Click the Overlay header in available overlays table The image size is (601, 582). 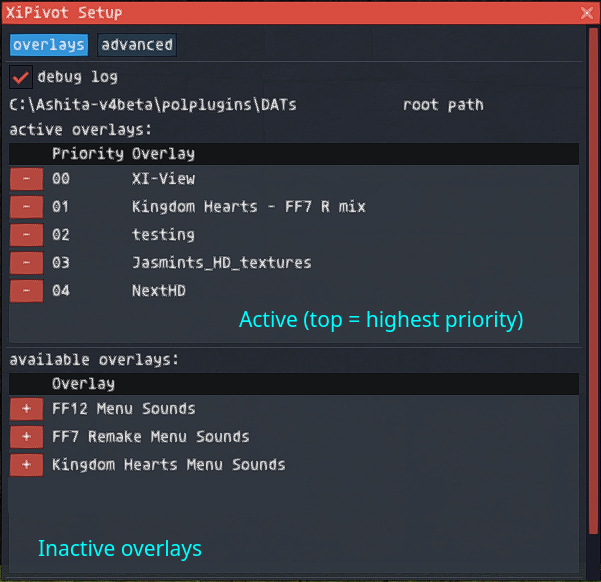[83, 384]
